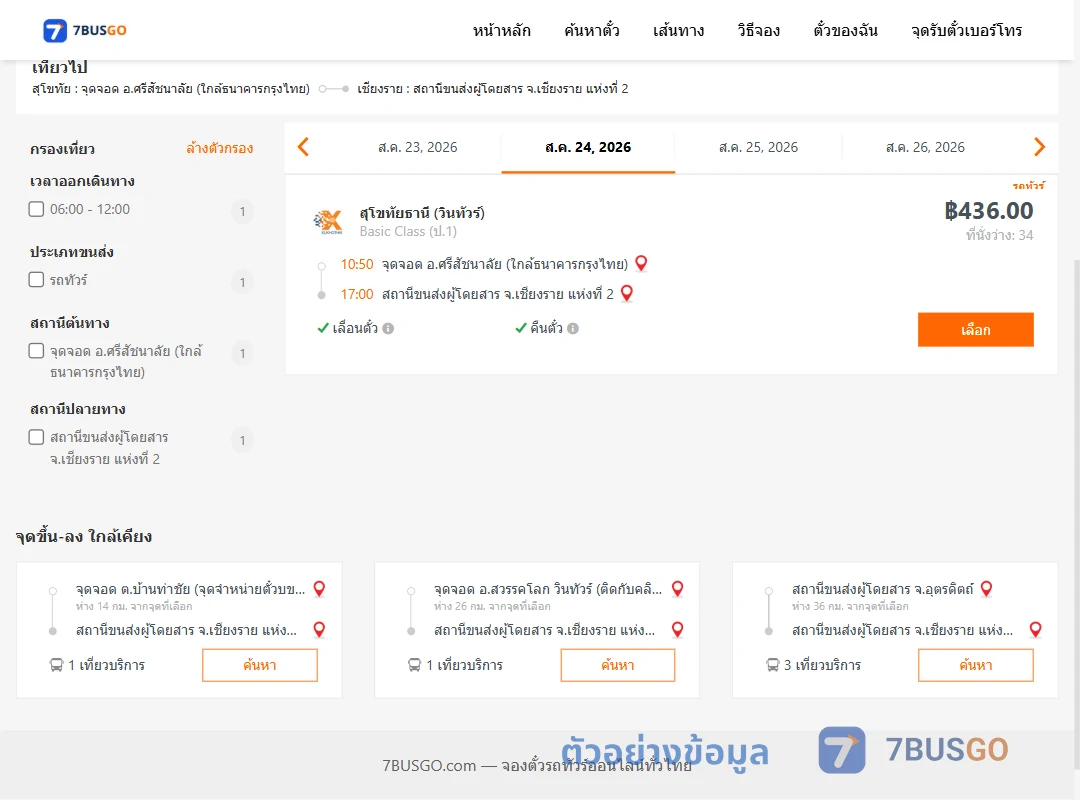
Task: Open destination pin in สวรรคโลก card
Action: coord(678,629)
